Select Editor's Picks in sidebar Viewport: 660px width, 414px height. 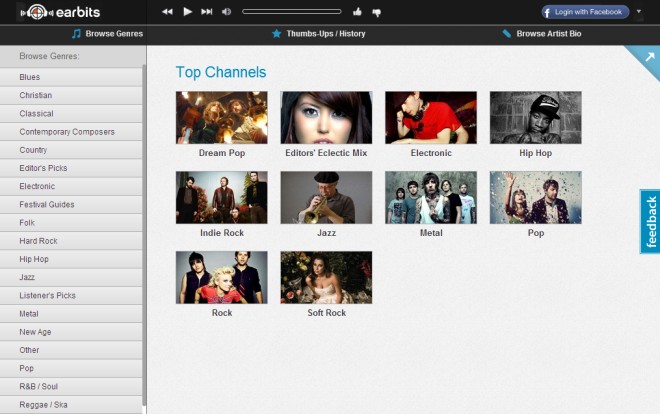pyautogui.click(x=71, y=168)
